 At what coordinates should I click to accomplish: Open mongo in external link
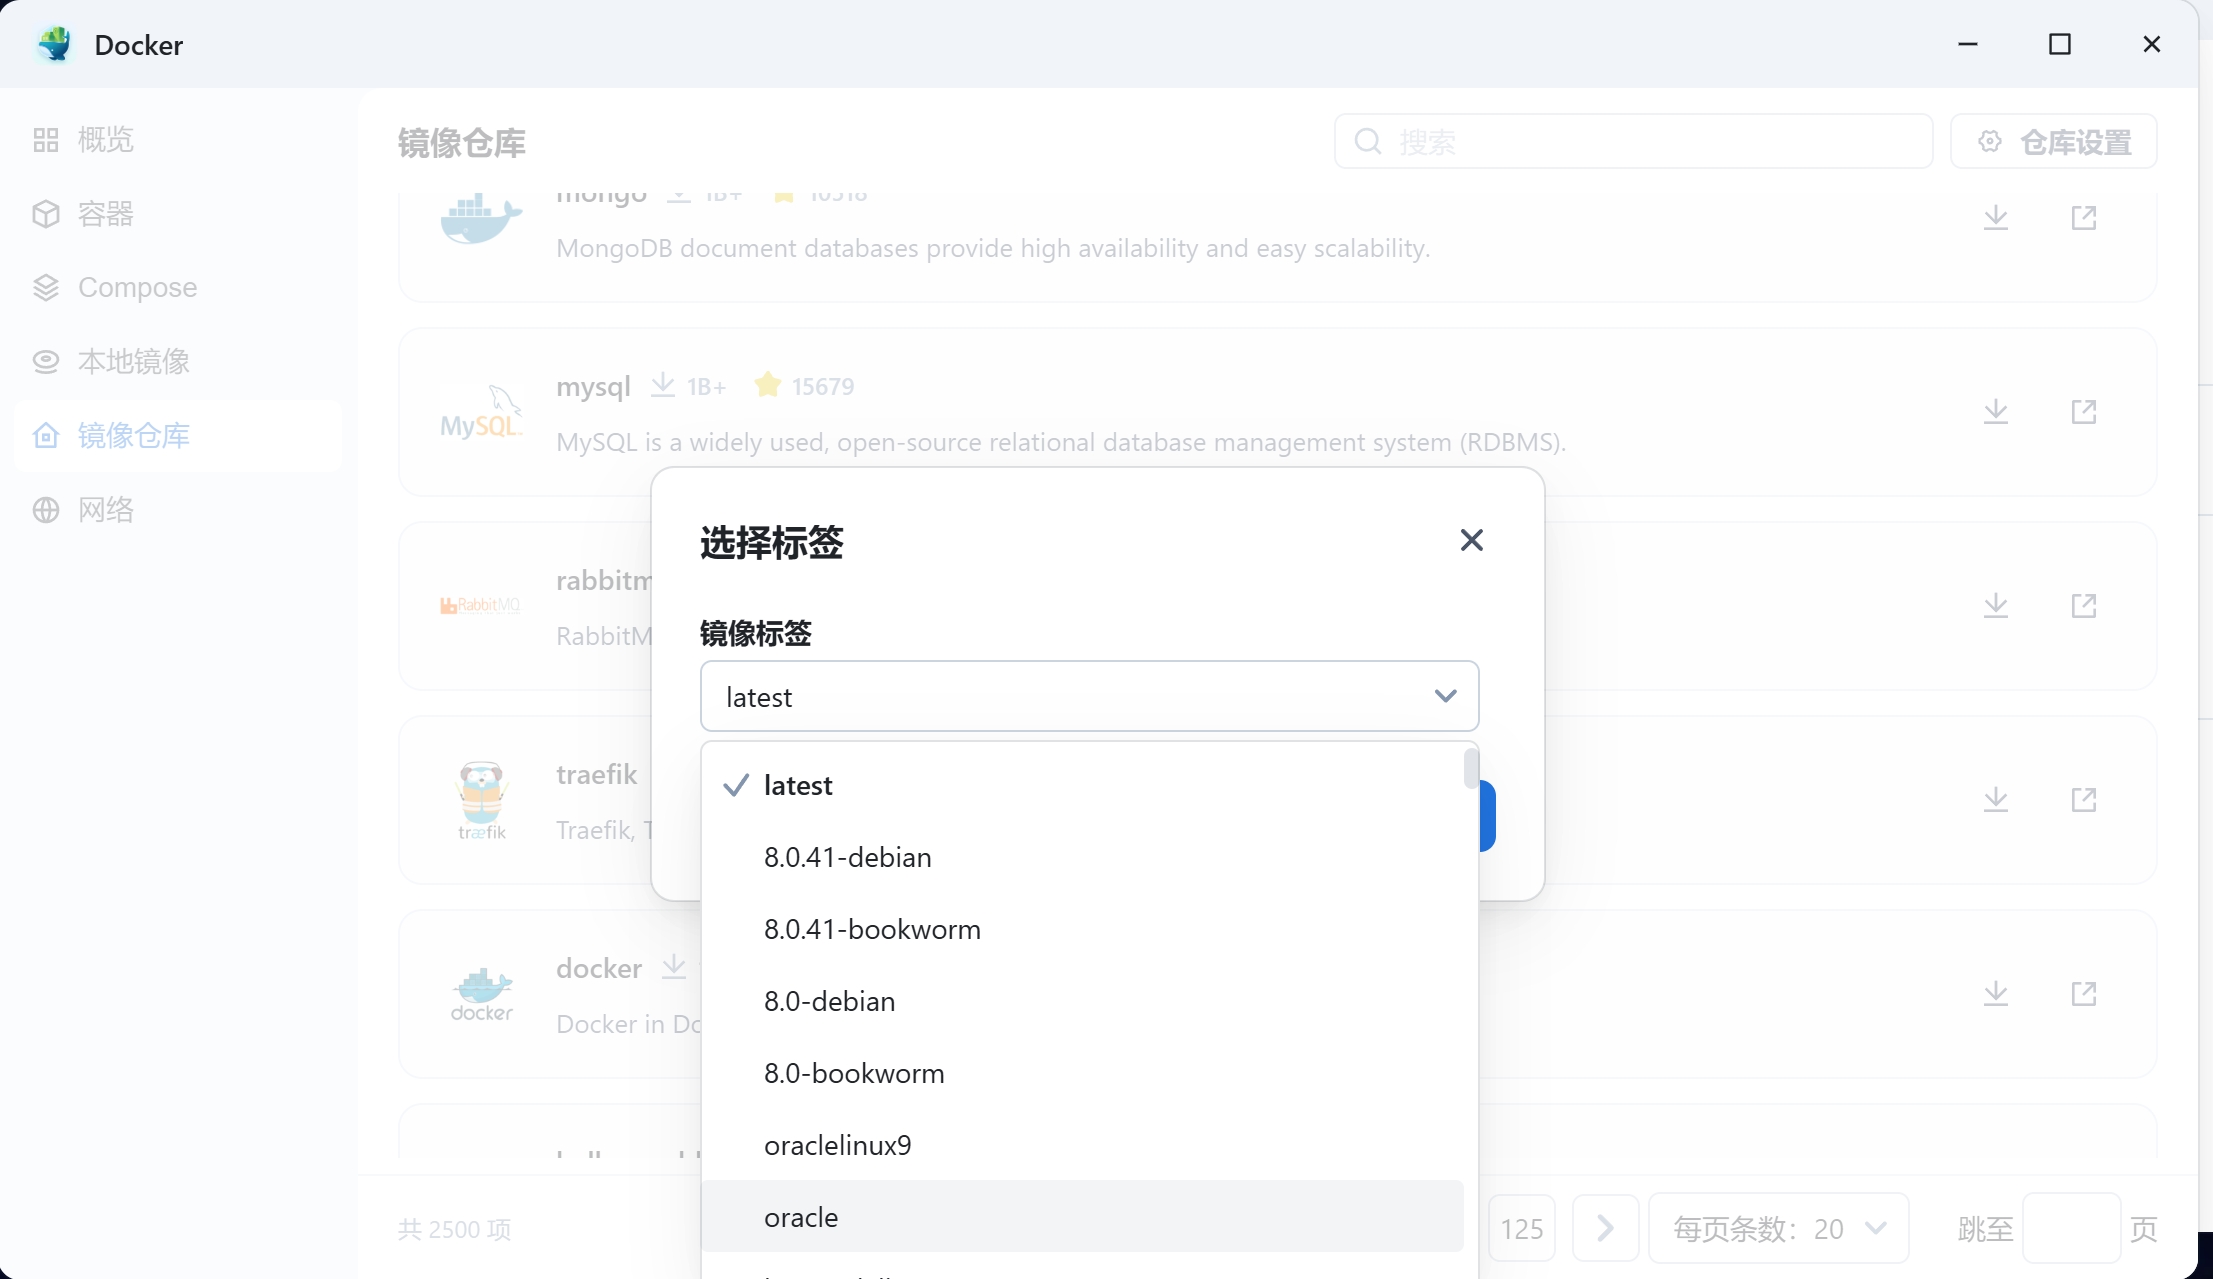pos(2084,217)
